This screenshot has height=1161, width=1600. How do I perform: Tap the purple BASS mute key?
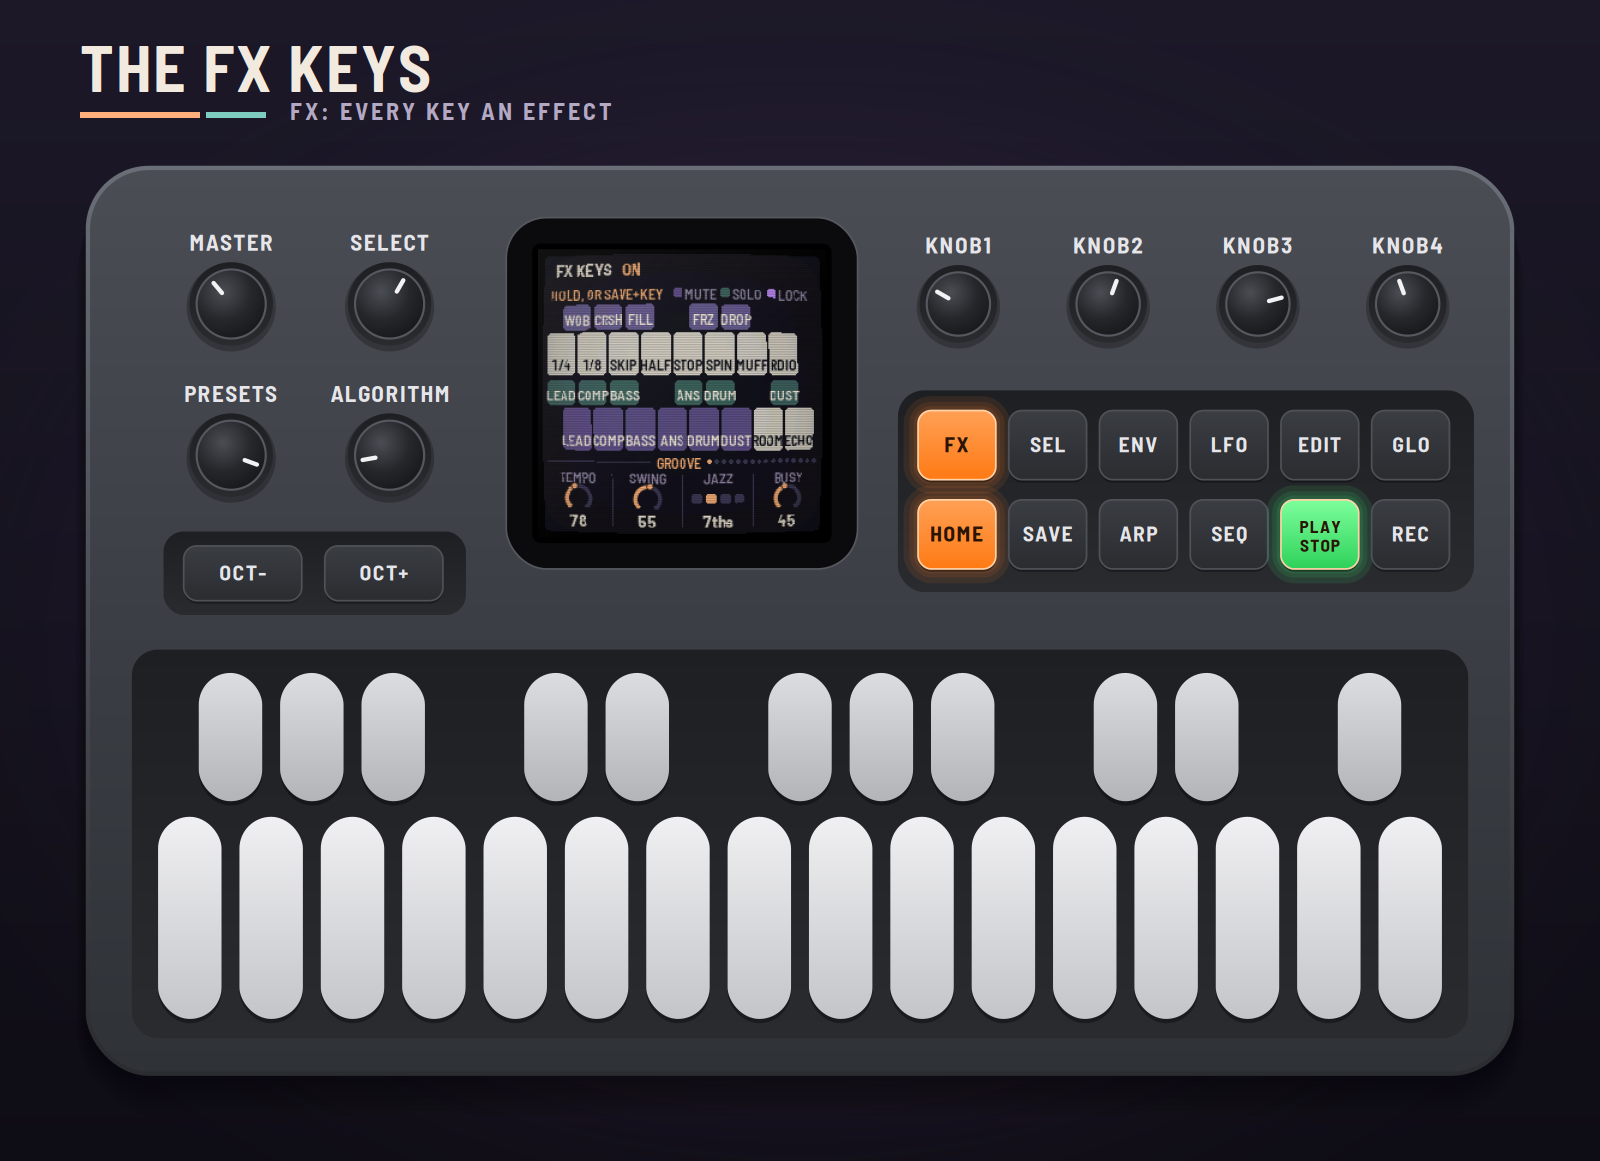pyautogui.click(x=640, y=429)
